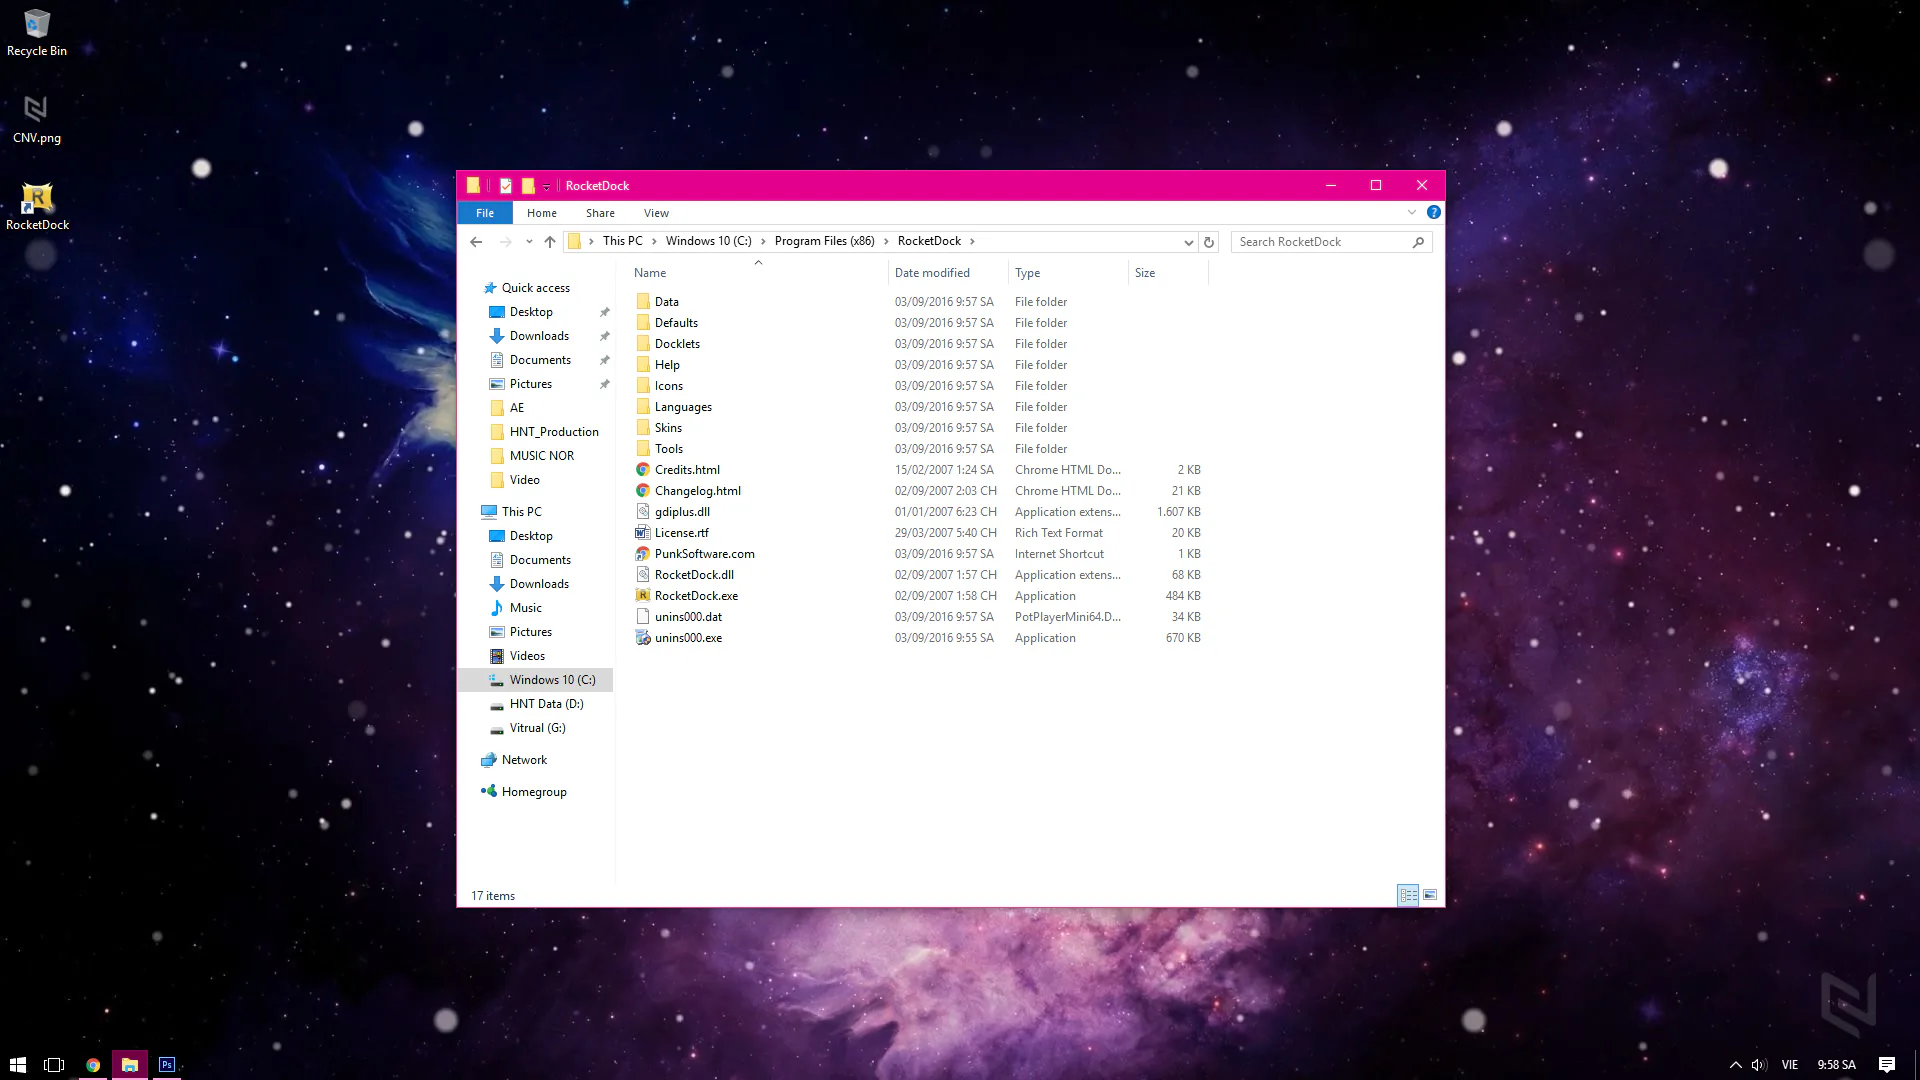This screenshot has width=1920, height=1080.
Task: Expand the ribbon chevron
Action: (1411, 212)
